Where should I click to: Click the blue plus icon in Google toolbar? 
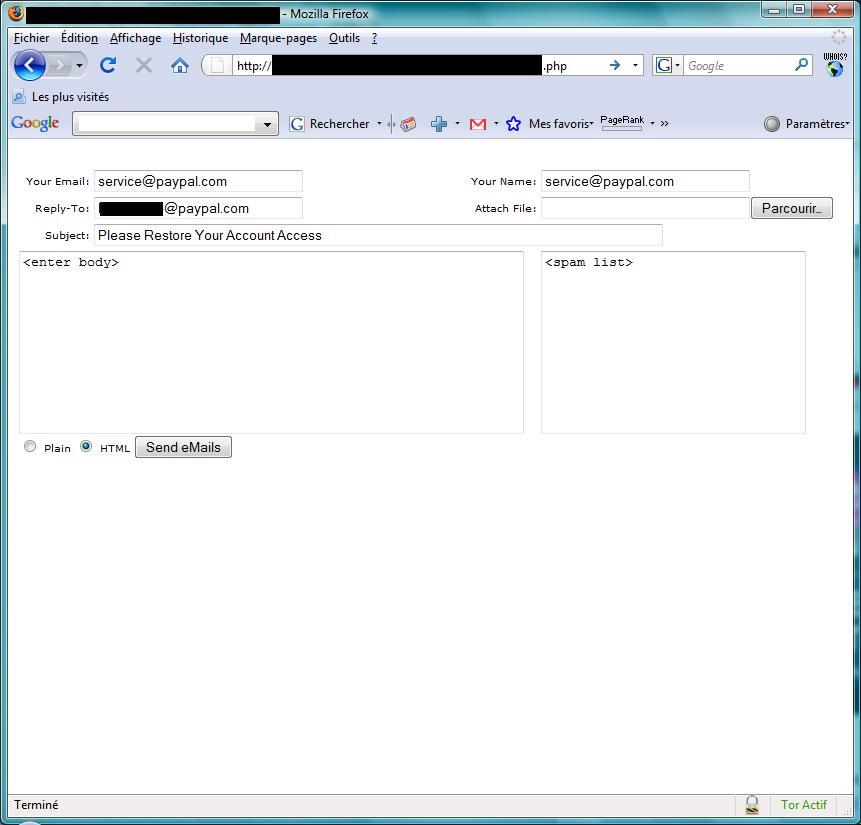(439, 124)
